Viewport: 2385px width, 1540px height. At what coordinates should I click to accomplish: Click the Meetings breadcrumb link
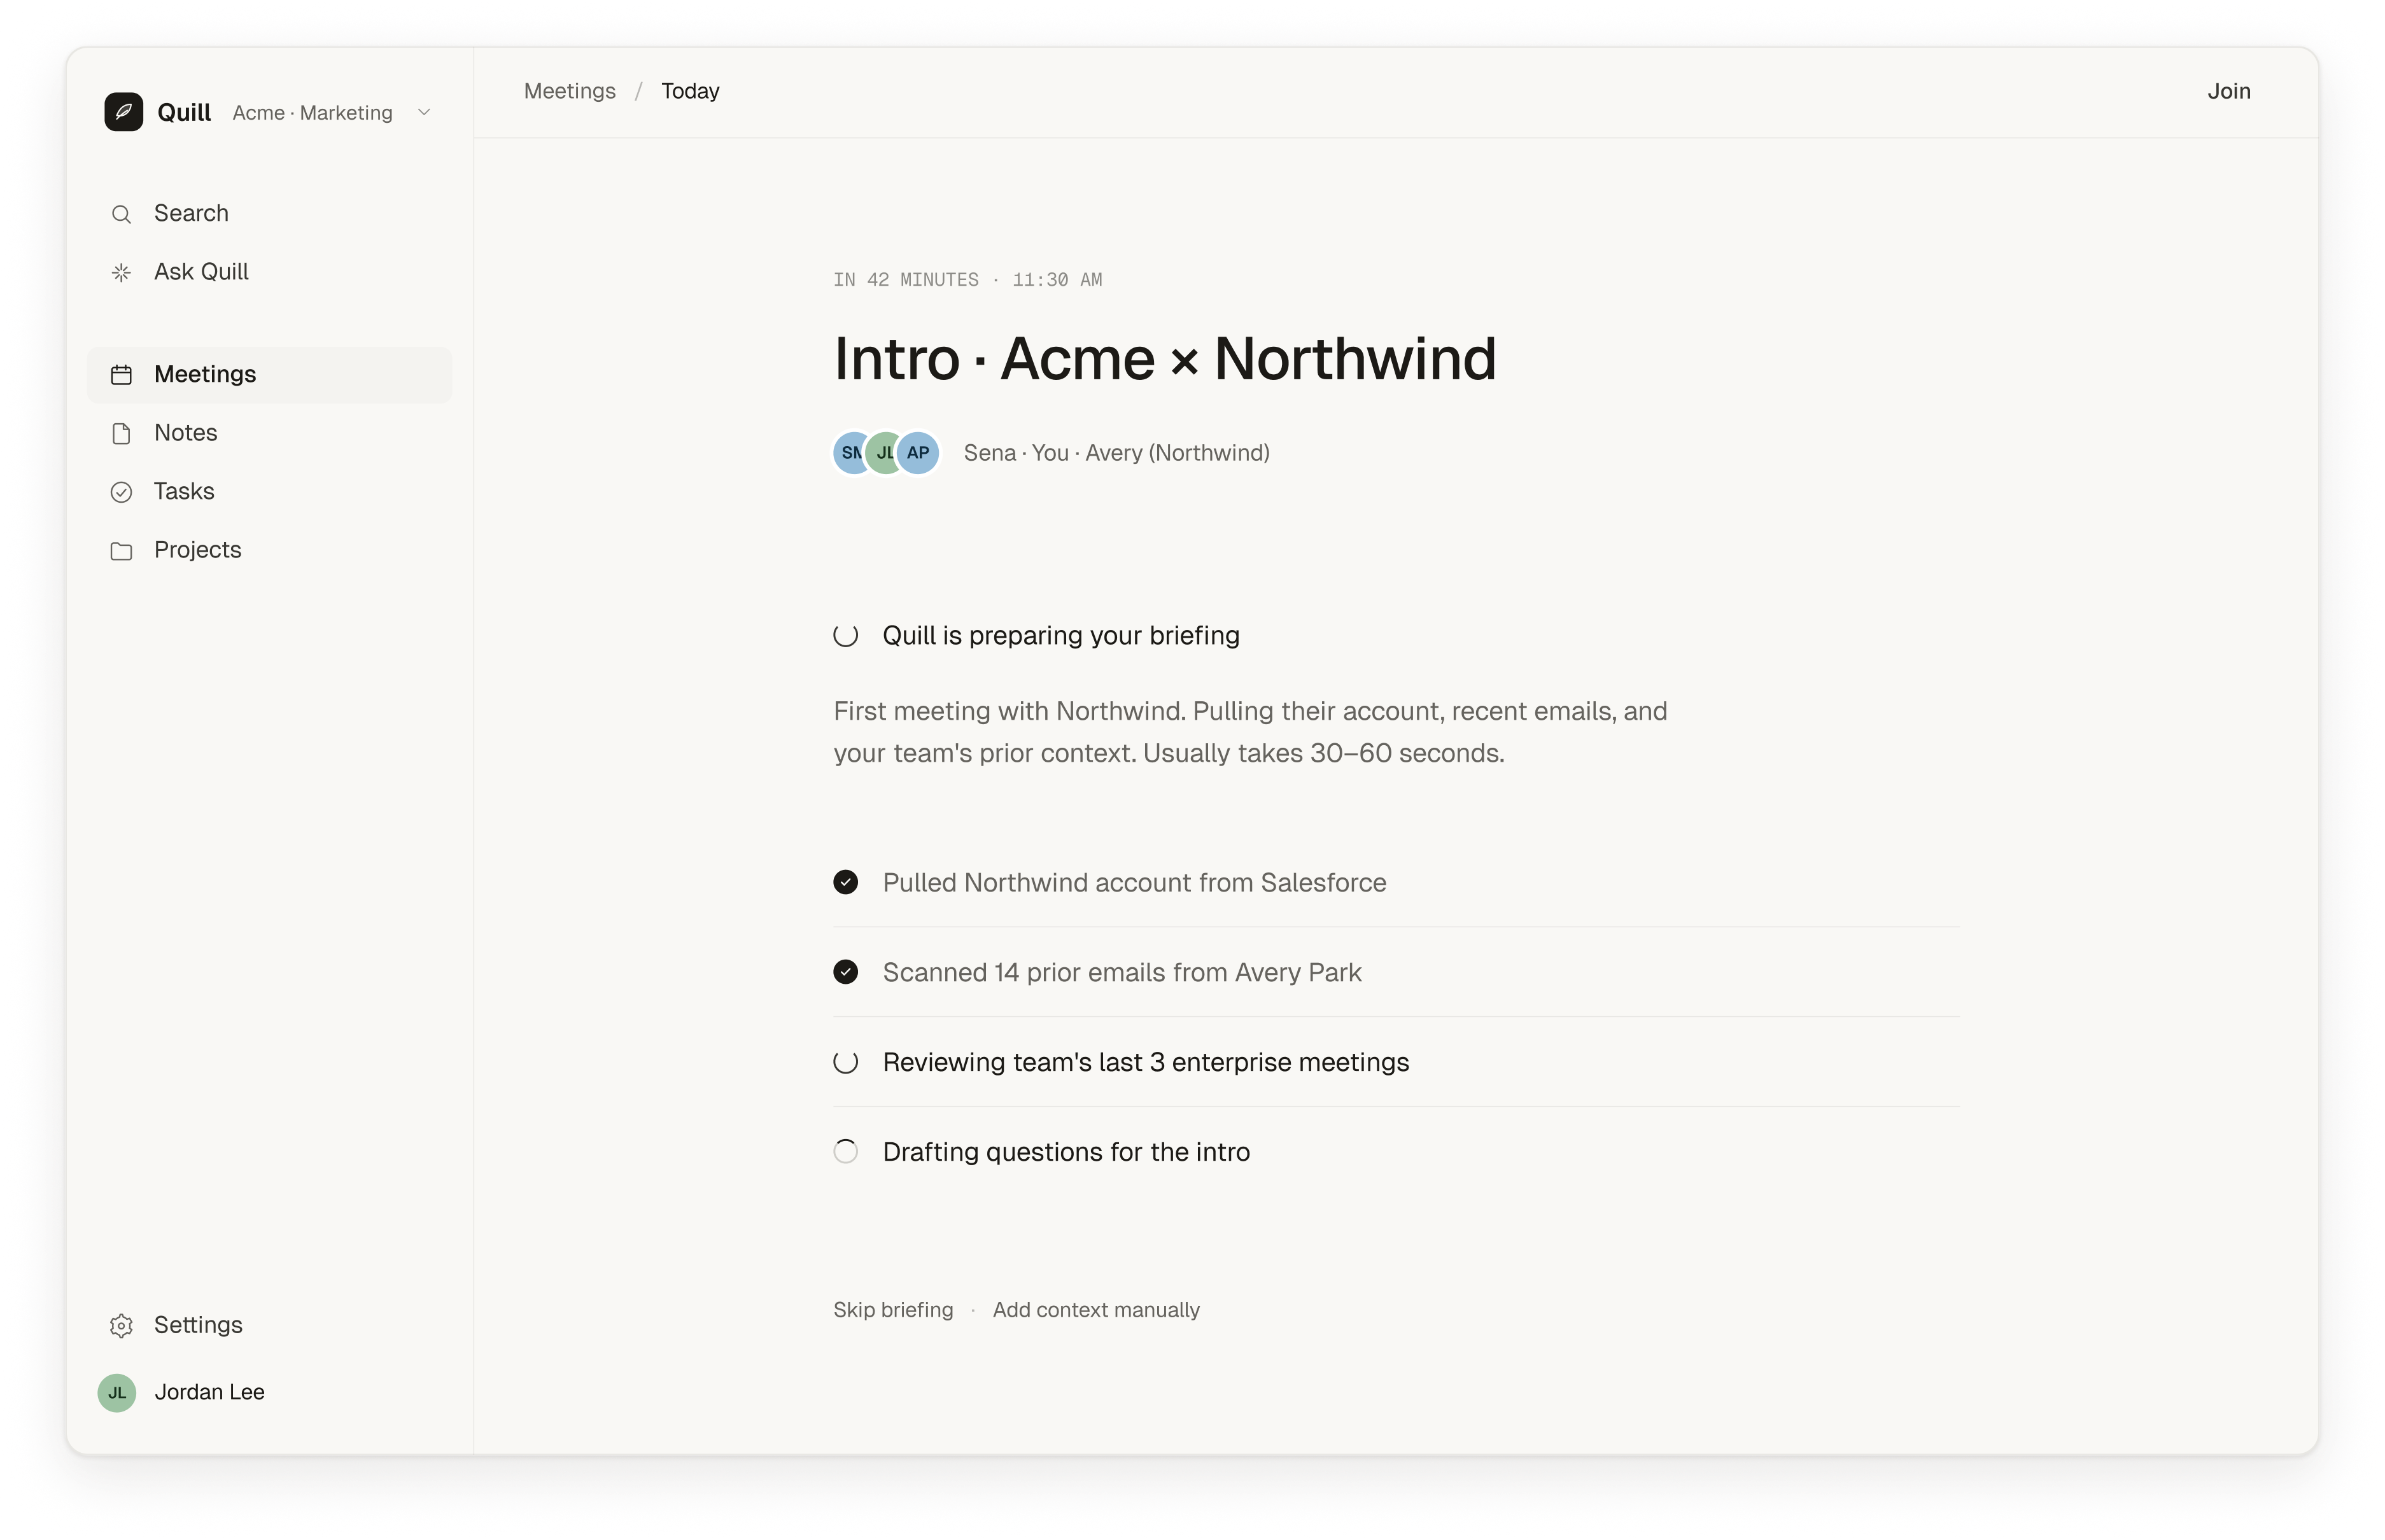[x=570, y=91]
